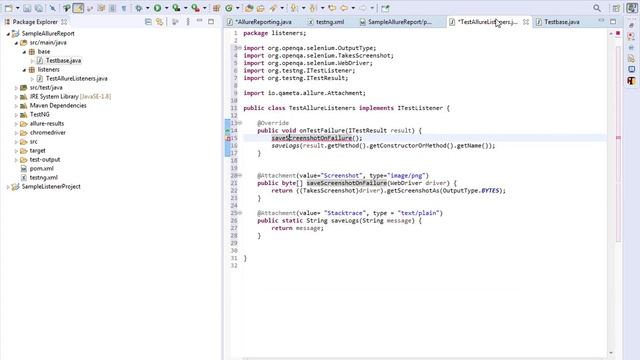The width and height of the screenshot is (640, 360).
Task: Collapse the SampleAllureReport project
Action: point(8,34)
